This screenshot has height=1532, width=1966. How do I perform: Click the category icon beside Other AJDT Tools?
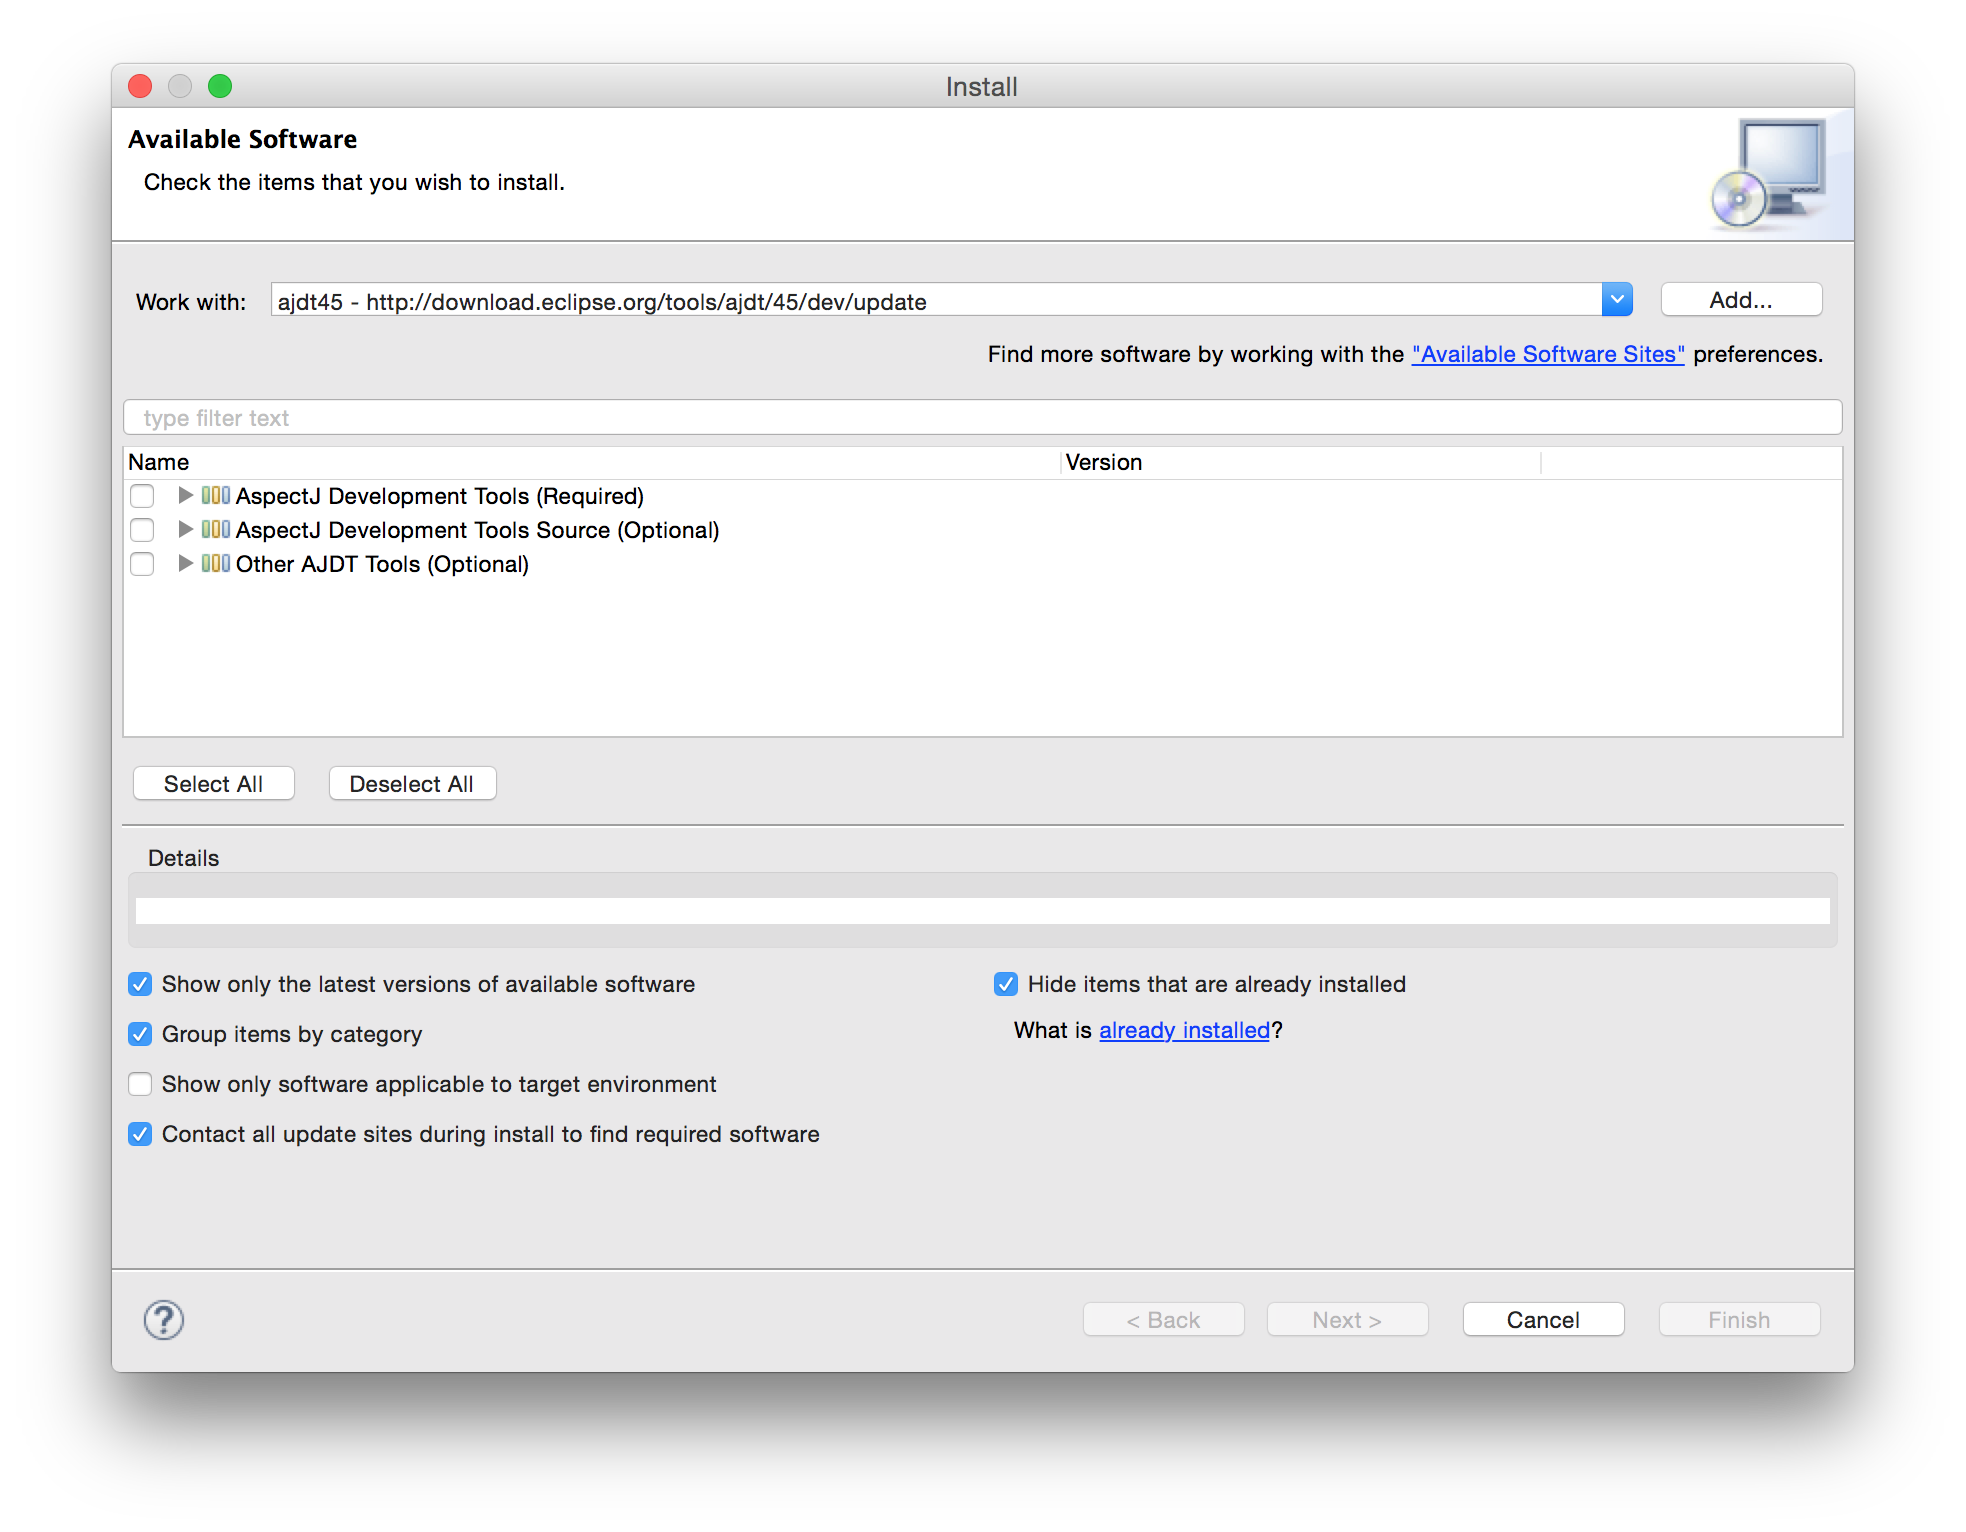[x=216, y=564]
